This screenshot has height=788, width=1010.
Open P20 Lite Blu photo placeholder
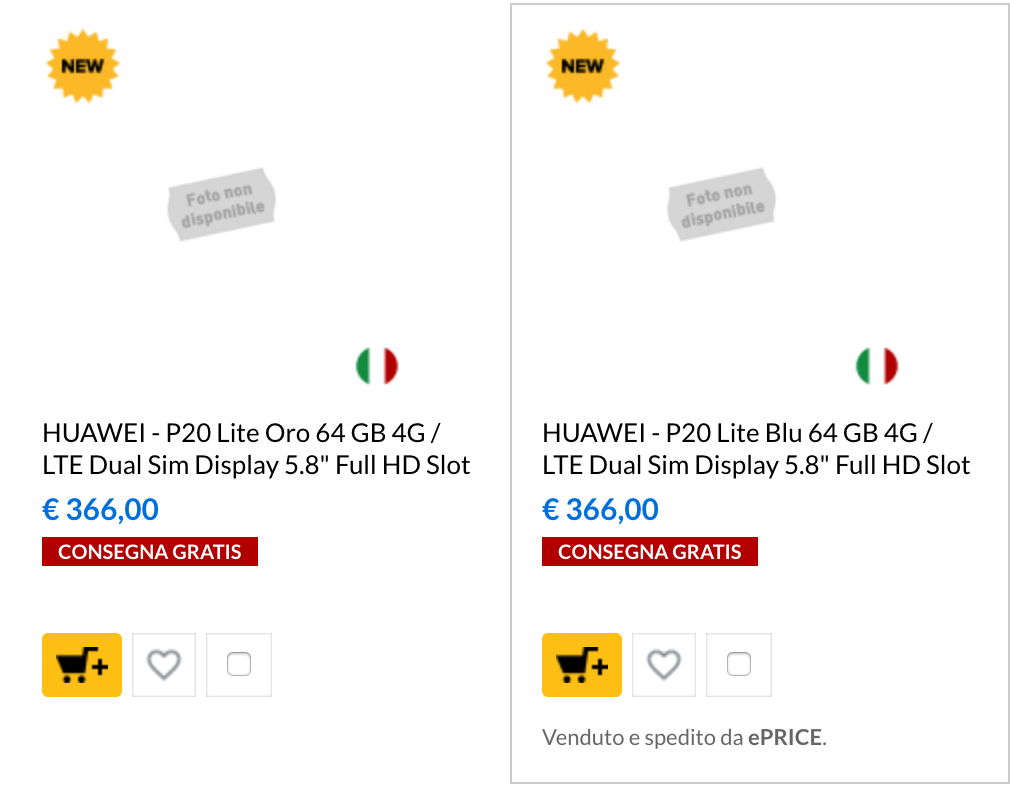[x=721, y=204]
